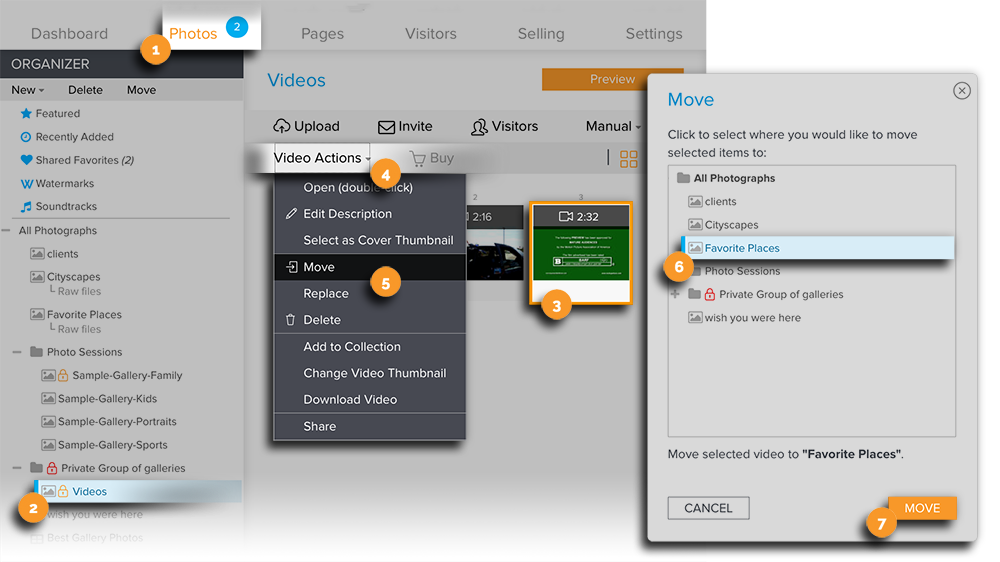1000x562 pixels.
Task: Select wish you were here in Move dialog
Action: [x=744, y=318]
